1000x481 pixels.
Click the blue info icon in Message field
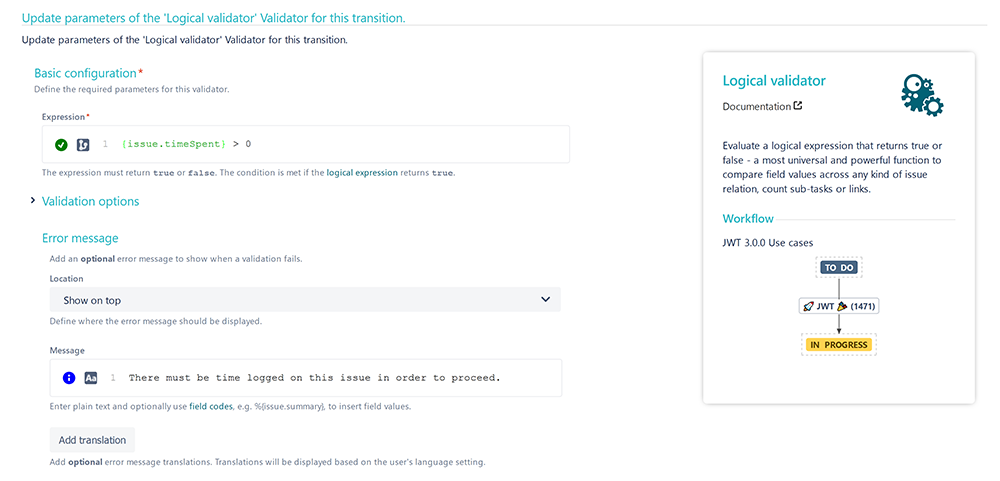[x=69, y=378]
